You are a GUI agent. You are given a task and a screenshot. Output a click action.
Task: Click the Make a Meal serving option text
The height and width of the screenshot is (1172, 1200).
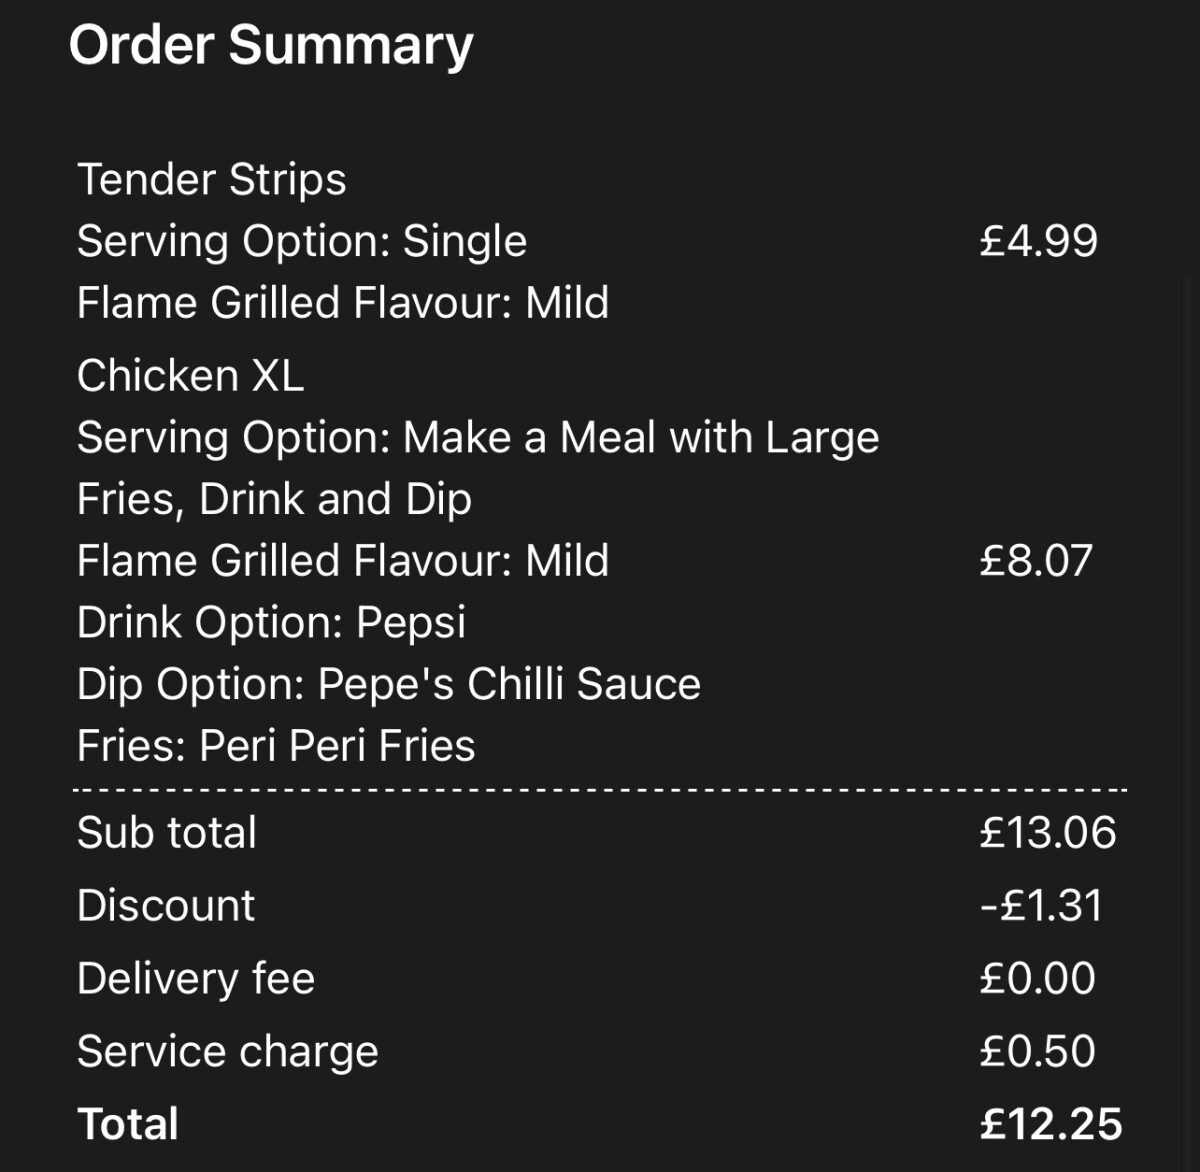477,468
